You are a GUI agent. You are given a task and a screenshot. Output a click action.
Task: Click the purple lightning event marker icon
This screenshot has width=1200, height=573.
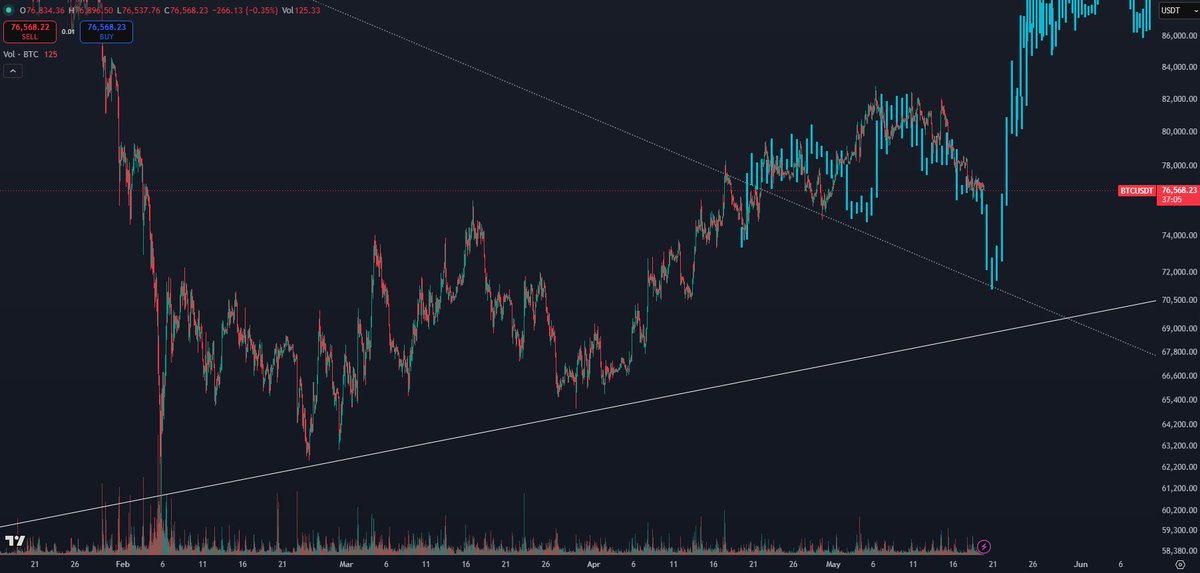click(984, 546)
